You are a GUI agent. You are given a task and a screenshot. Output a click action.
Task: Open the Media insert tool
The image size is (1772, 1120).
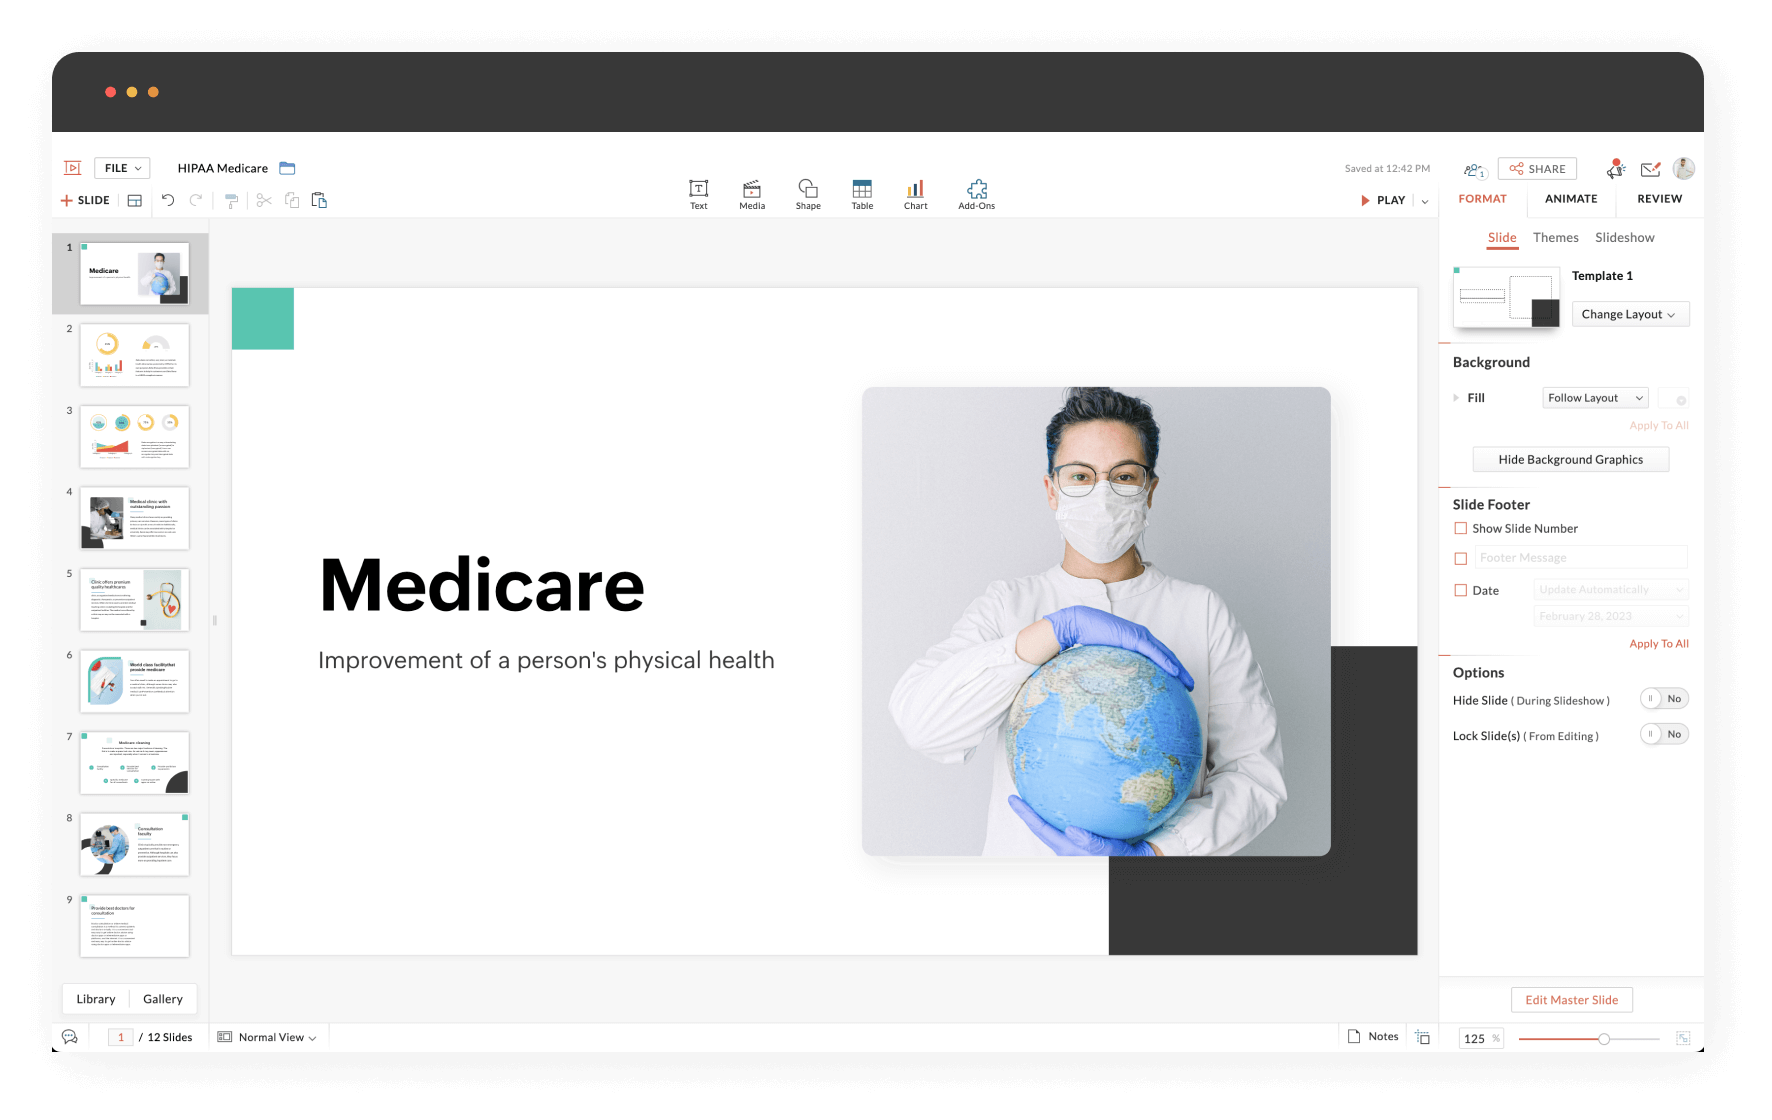point(752,193)
